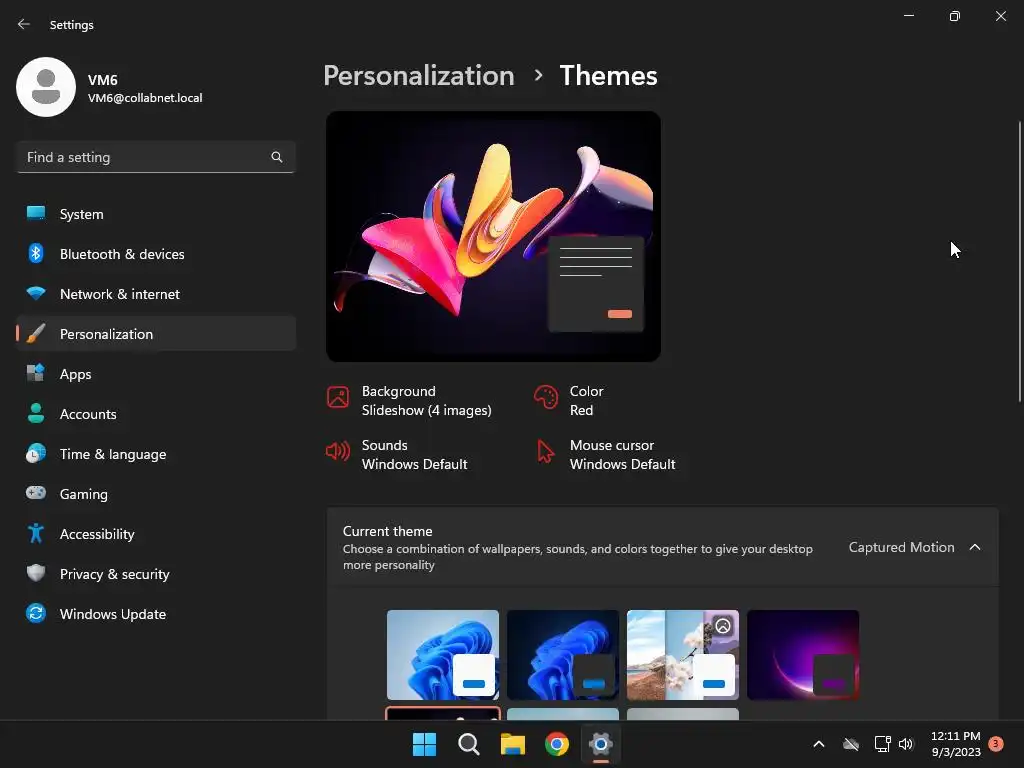
Task: Open taskbar Search
Action: (469, 744)
